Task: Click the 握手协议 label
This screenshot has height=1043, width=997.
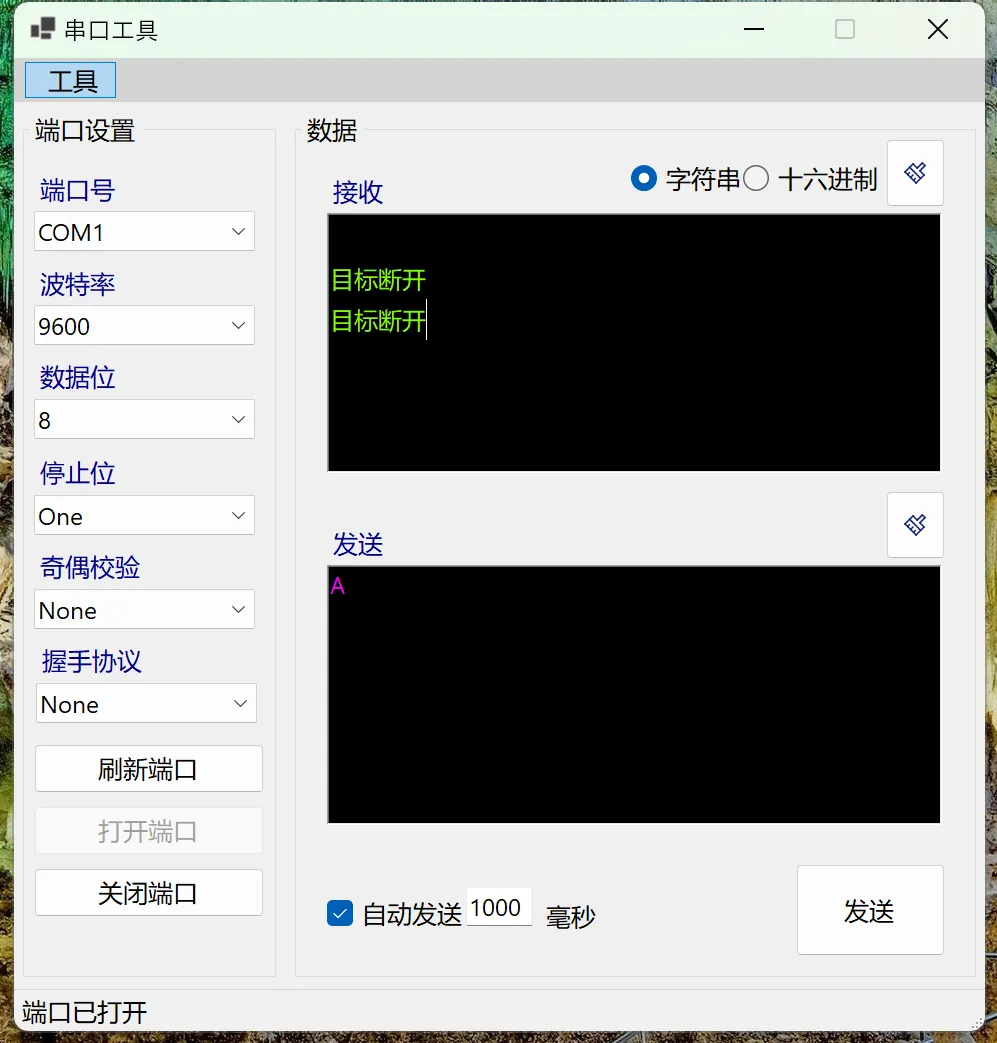Action: (91, 662)
